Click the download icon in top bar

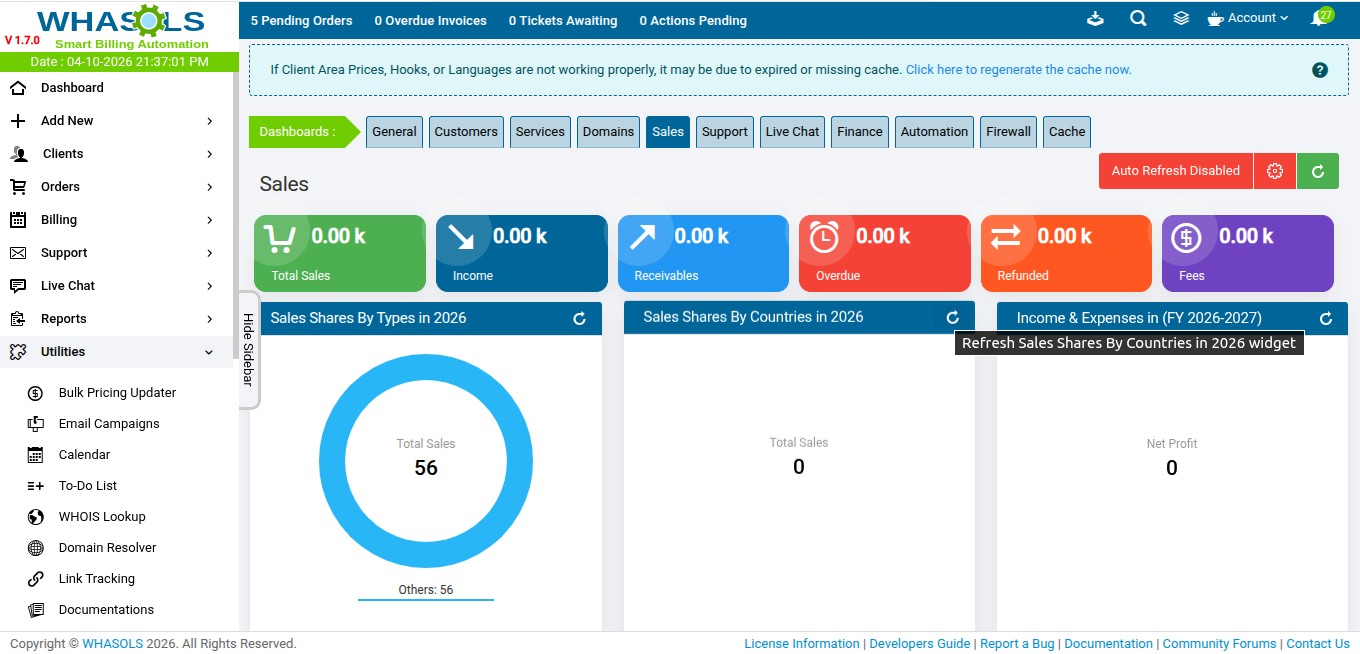pos(1095,19)
